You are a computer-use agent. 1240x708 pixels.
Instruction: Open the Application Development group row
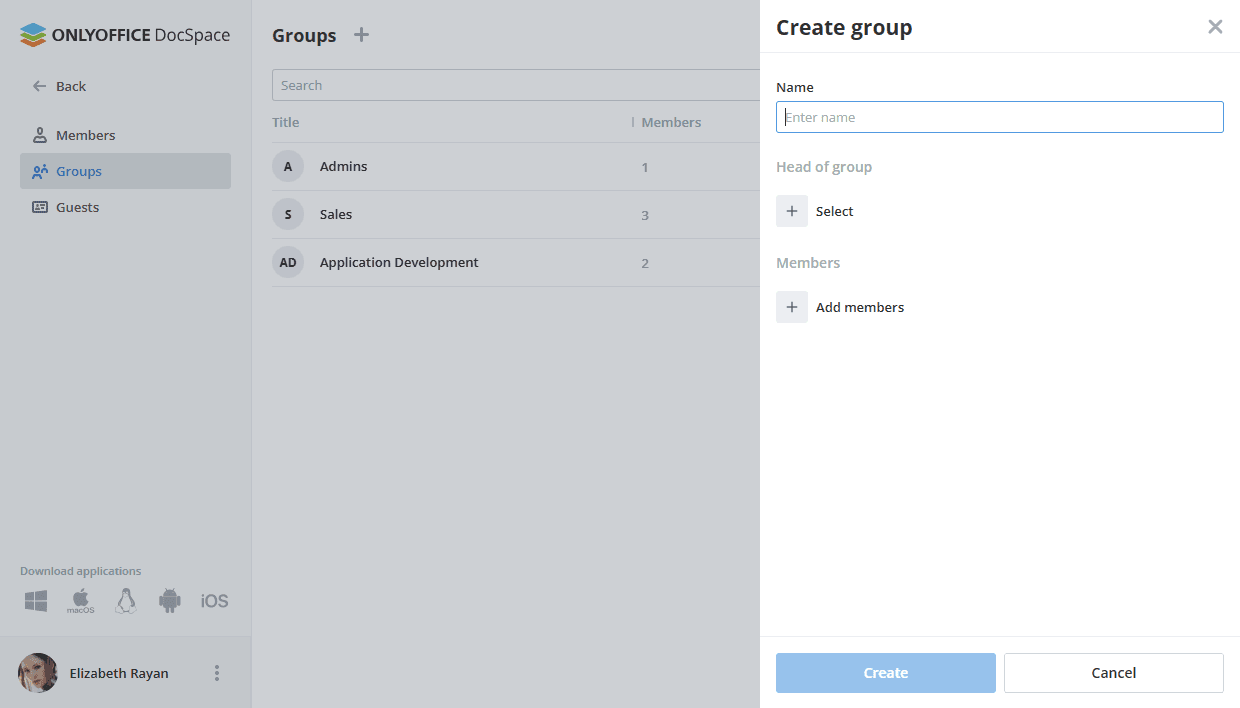tap(399, 263)
